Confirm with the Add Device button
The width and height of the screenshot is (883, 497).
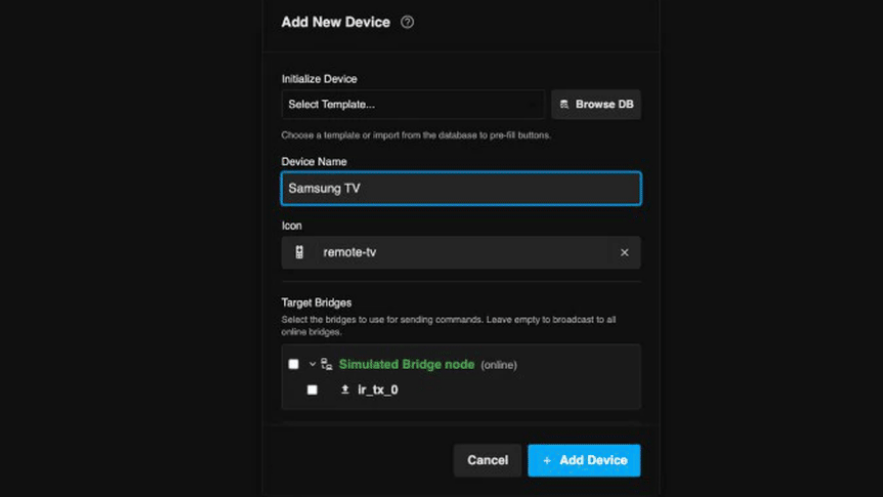(x=584, y=460)
